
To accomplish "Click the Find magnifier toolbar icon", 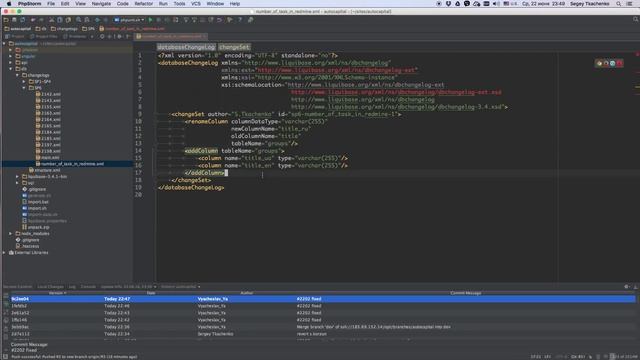I will pyautogui.click(x=78, y=20).
